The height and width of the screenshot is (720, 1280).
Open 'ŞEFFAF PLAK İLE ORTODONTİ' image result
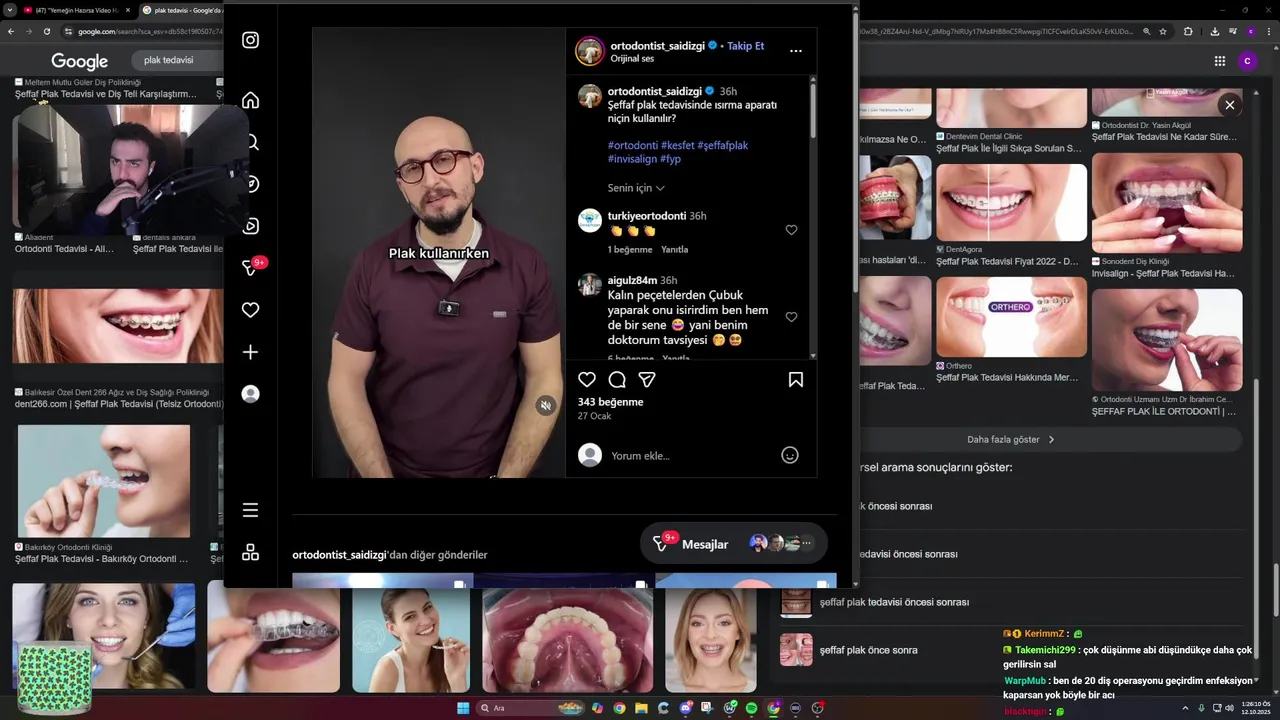pyautogui.click(x=1167, y=340)
